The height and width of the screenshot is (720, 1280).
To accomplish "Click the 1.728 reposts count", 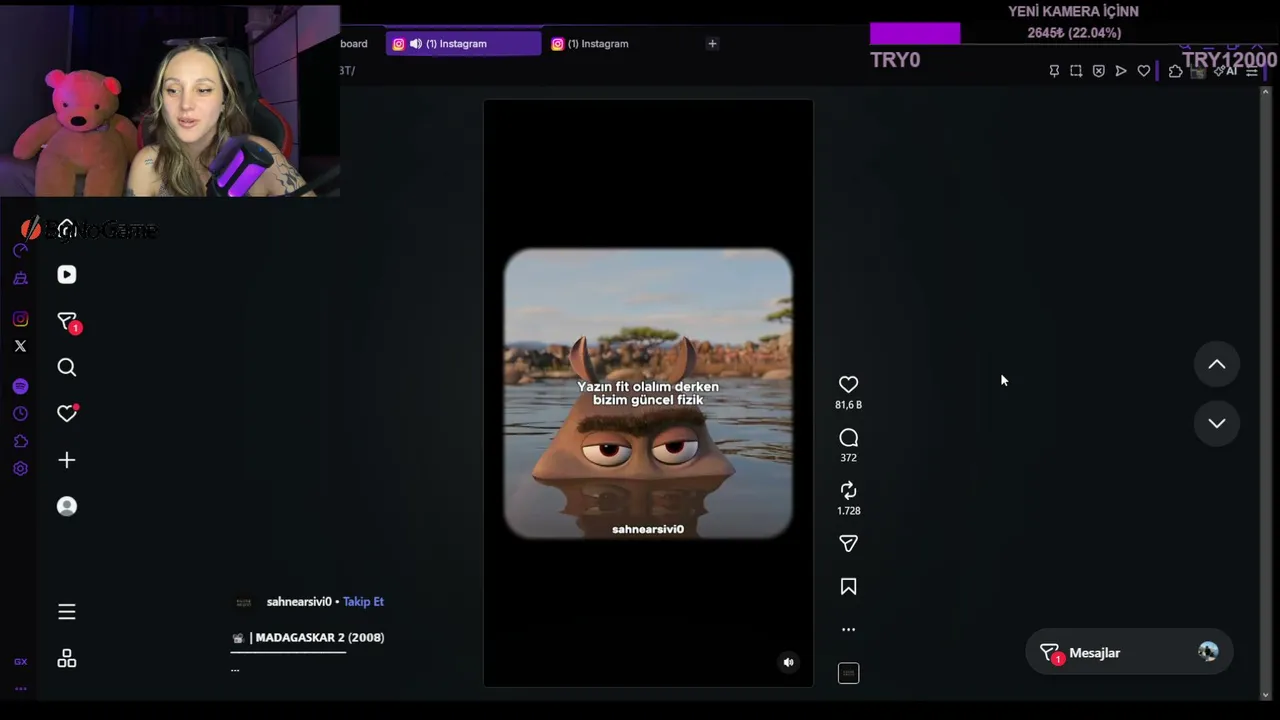I will click(x=848, y=511).
